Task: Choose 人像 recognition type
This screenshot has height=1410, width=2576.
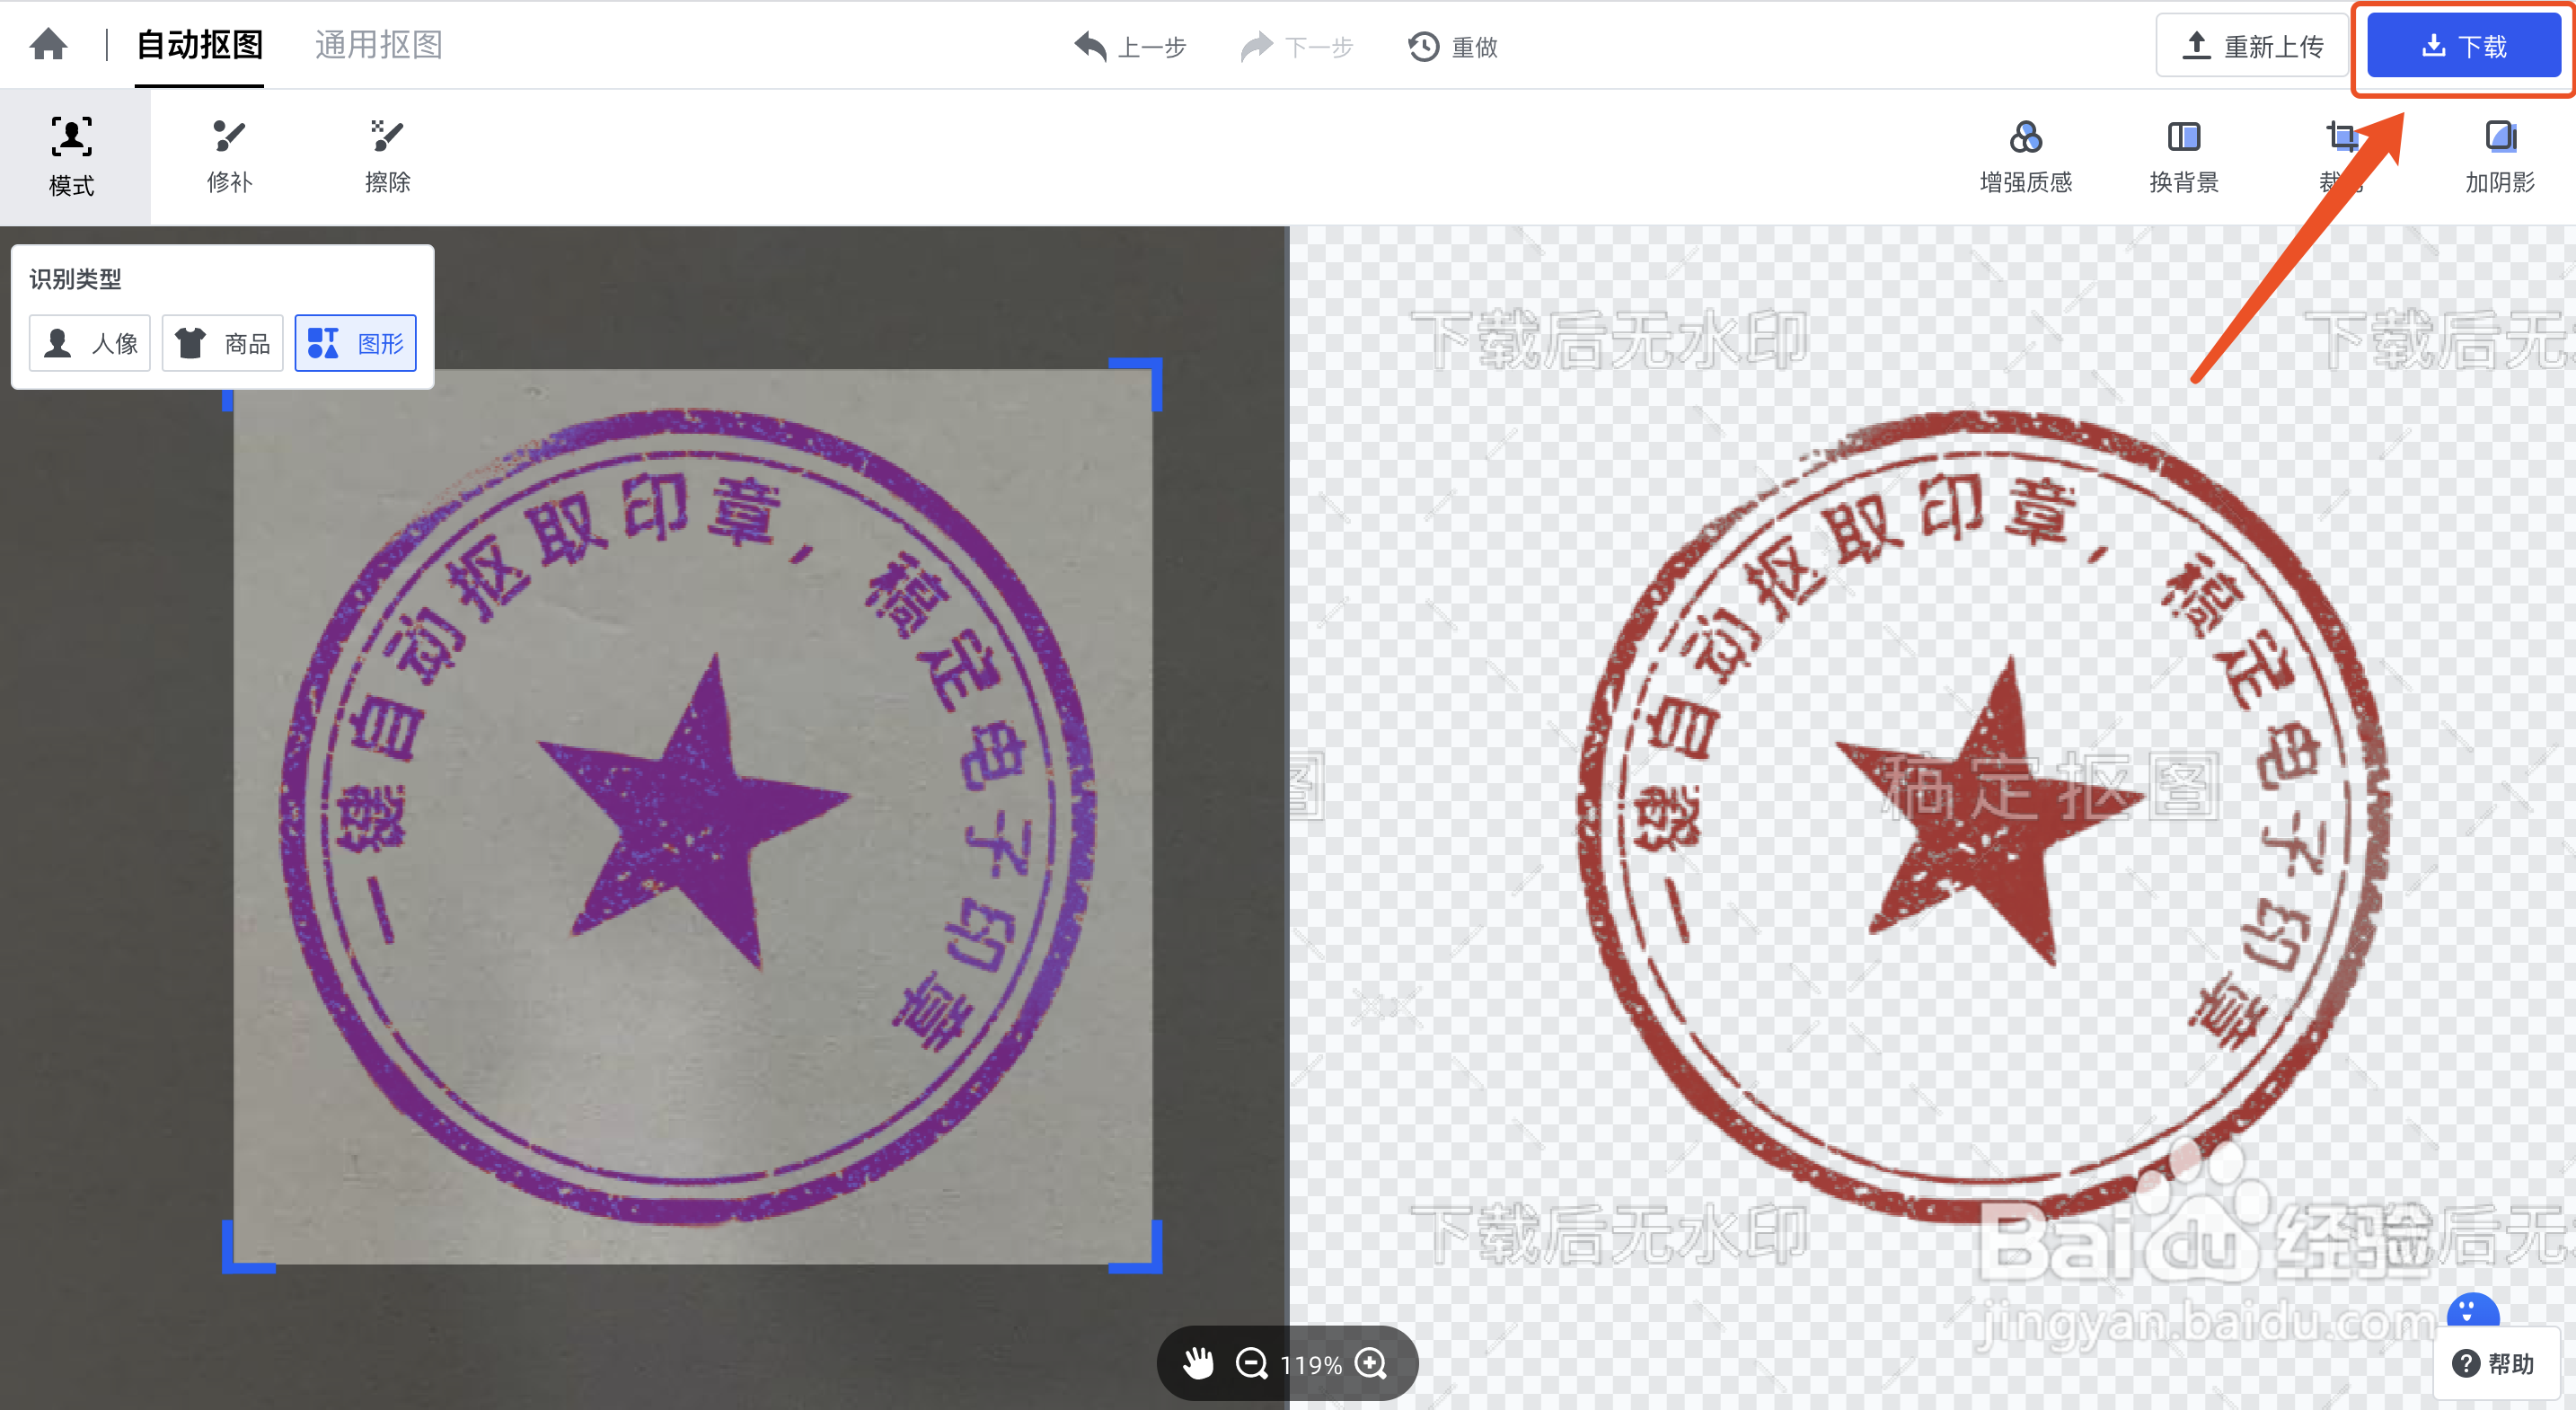Action: 90,343
